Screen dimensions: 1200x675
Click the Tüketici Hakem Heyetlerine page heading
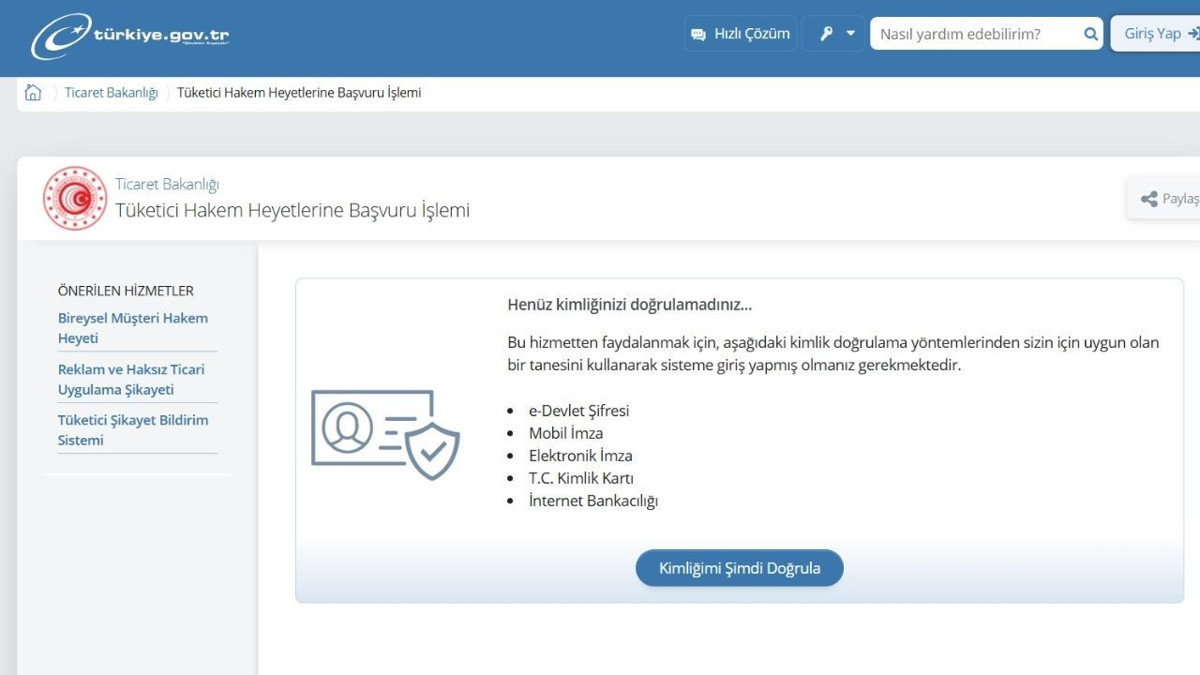pyautogui.click(x=292, y=211)
